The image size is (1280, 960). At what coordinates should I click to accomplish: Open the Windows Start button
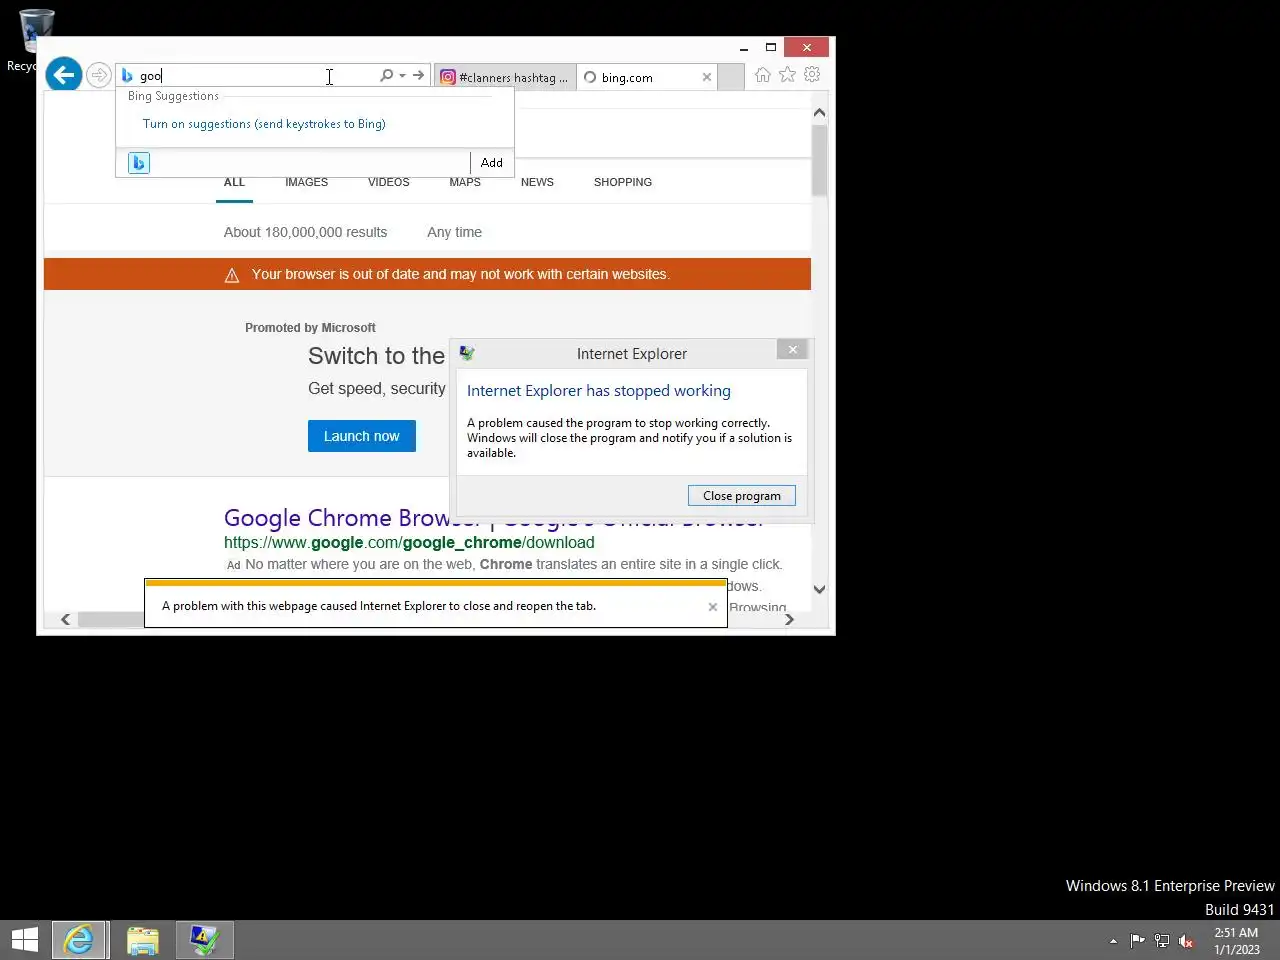pos(25,940)
